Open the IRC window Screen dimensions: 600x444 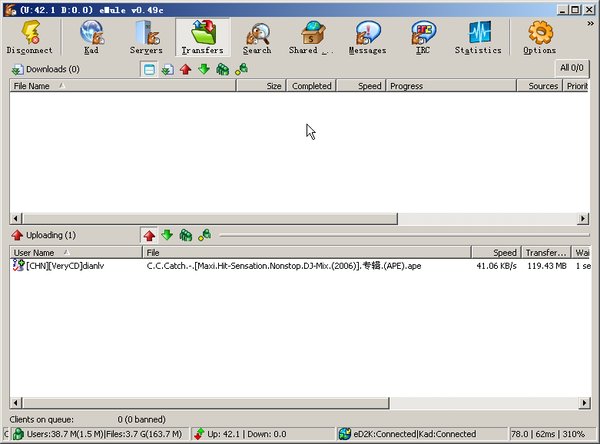[422, 37]
